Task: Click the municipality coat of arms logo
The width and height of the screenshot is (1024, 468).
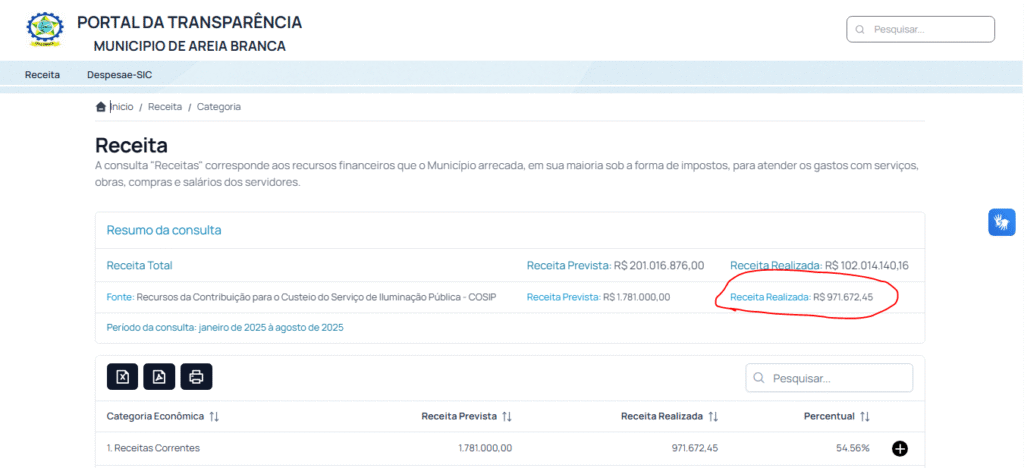Action: [x=45, y=29]
